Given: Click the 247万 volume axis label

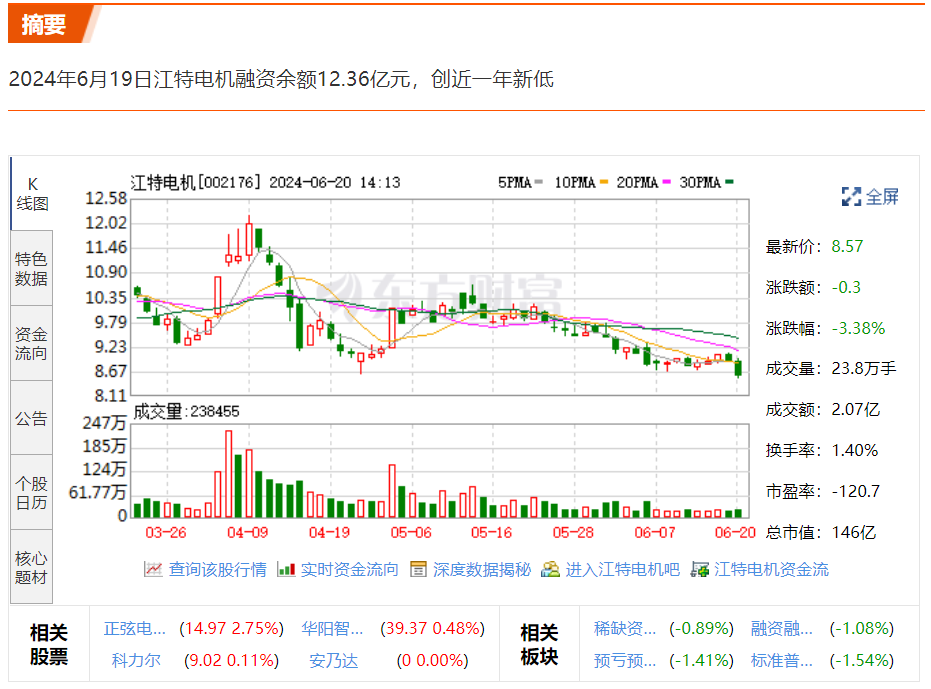Looking at the screenshot, I should pos(104,423).
